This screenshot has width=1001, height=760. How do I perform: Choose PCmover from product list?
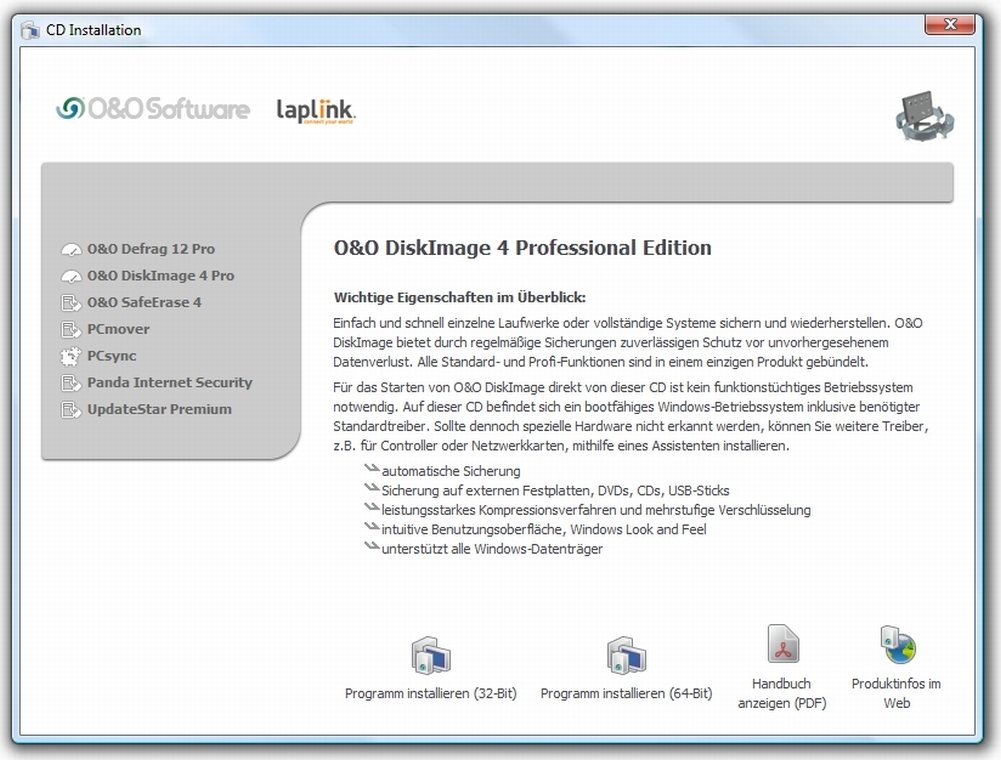coord(118,330)
